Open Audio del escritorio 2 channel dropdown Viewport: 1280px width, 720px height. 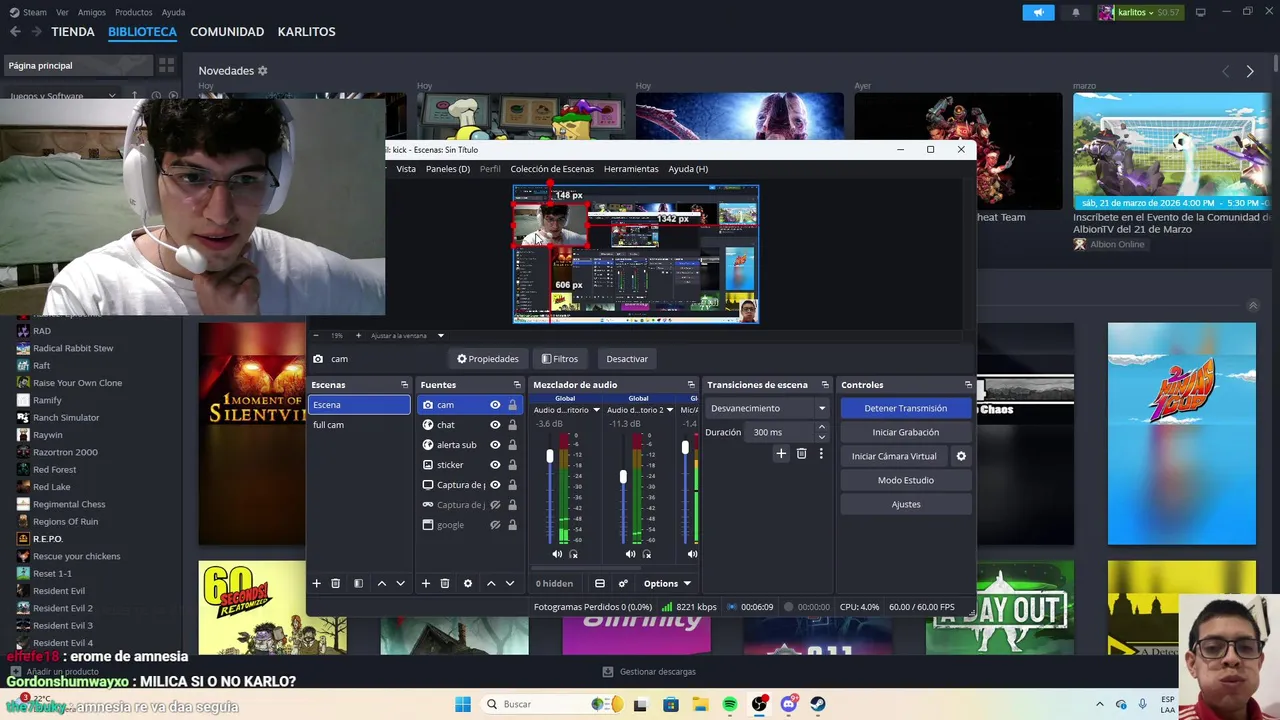(670, 410)
